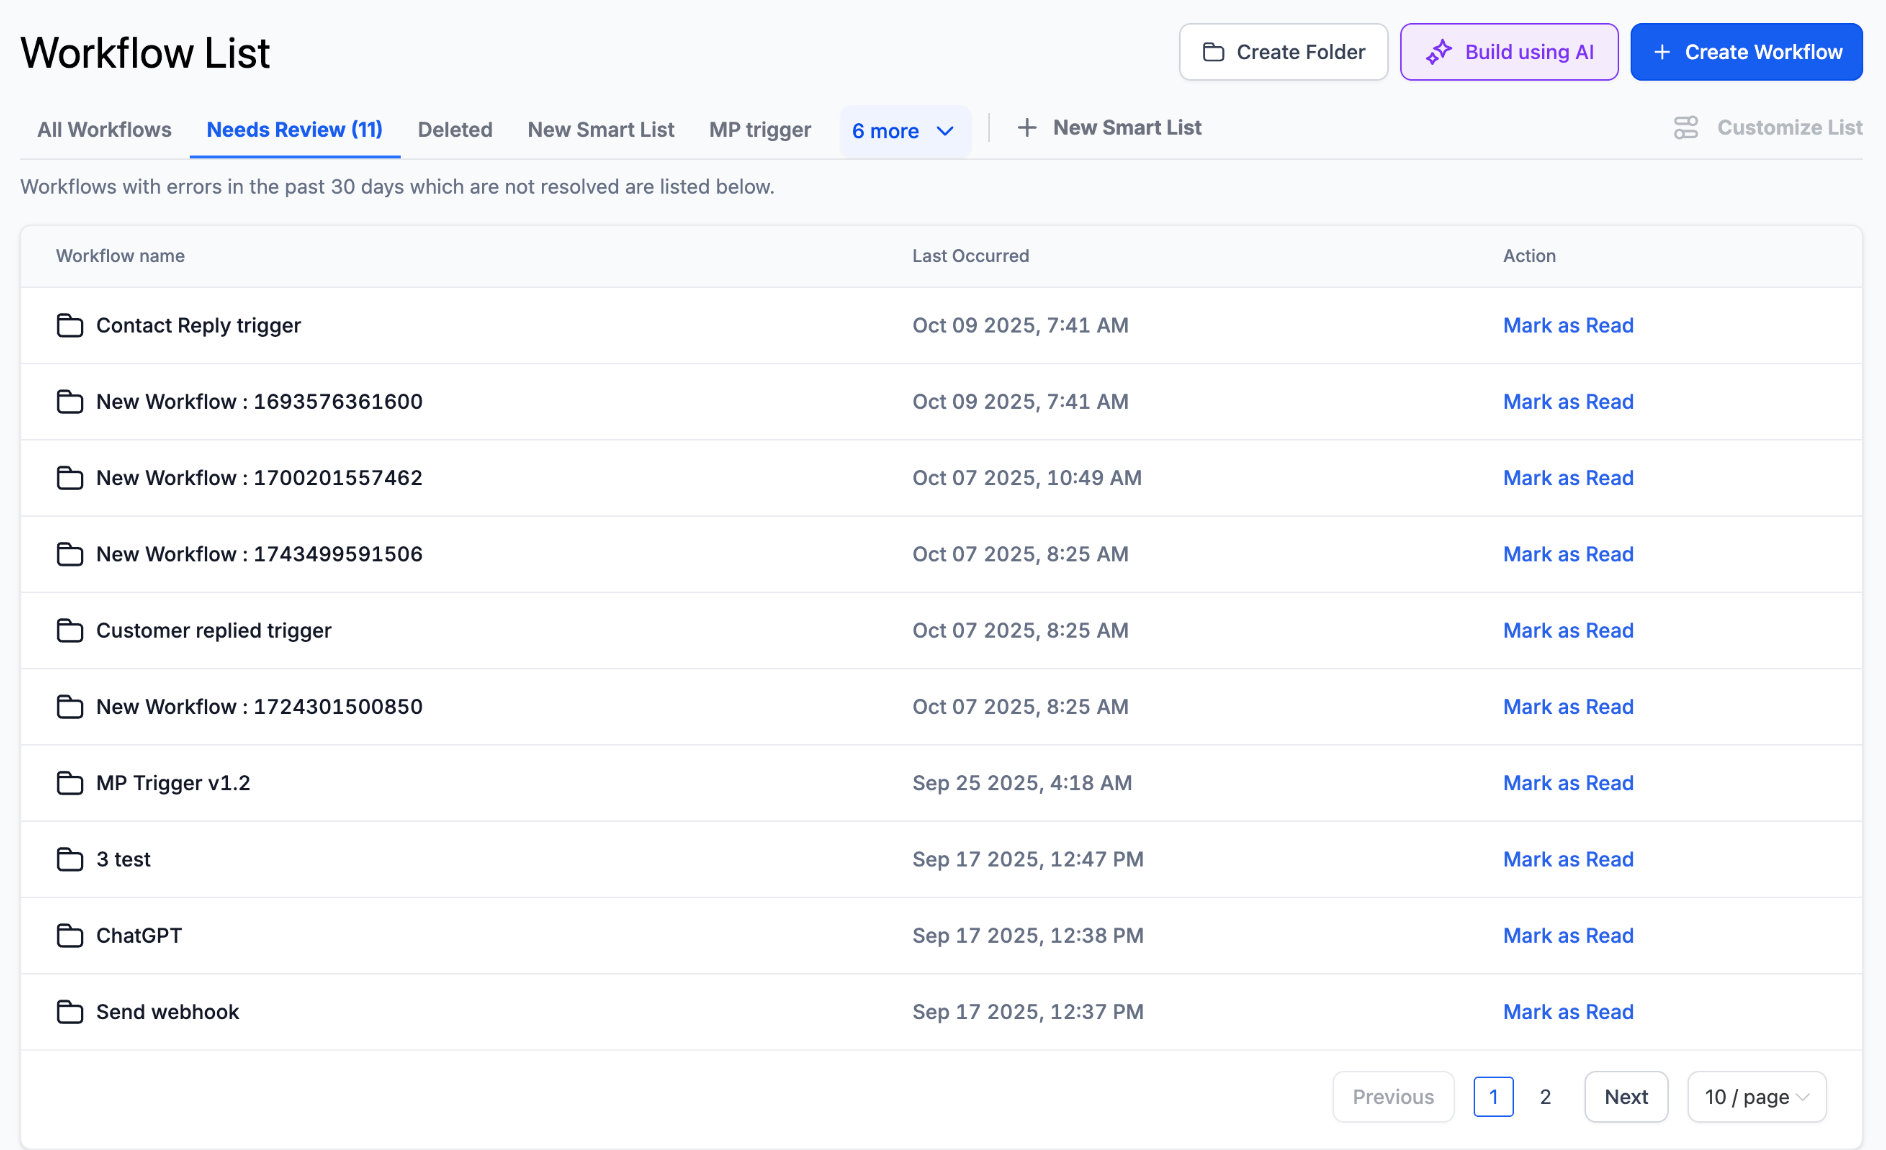The image size is (1886, 1150).
Task: Open the 10 / page size selector
Action: pos(1757,1097)
